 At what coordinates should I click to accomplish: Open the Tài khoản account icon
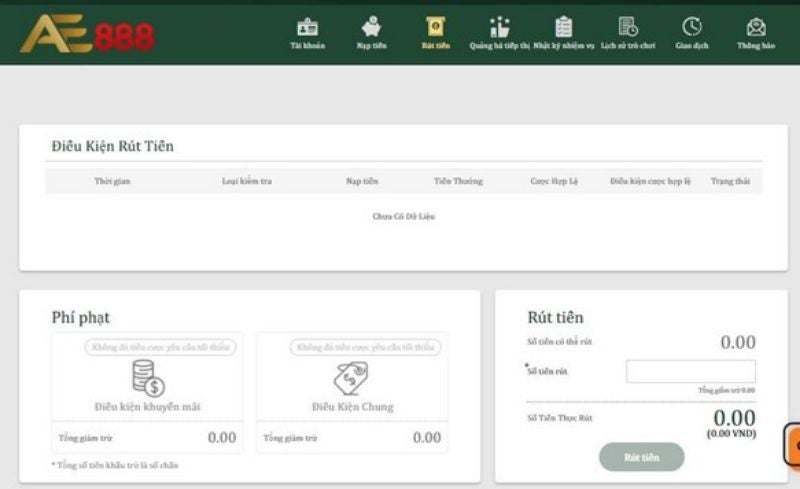pyautogui.click(x=307, y=29)
